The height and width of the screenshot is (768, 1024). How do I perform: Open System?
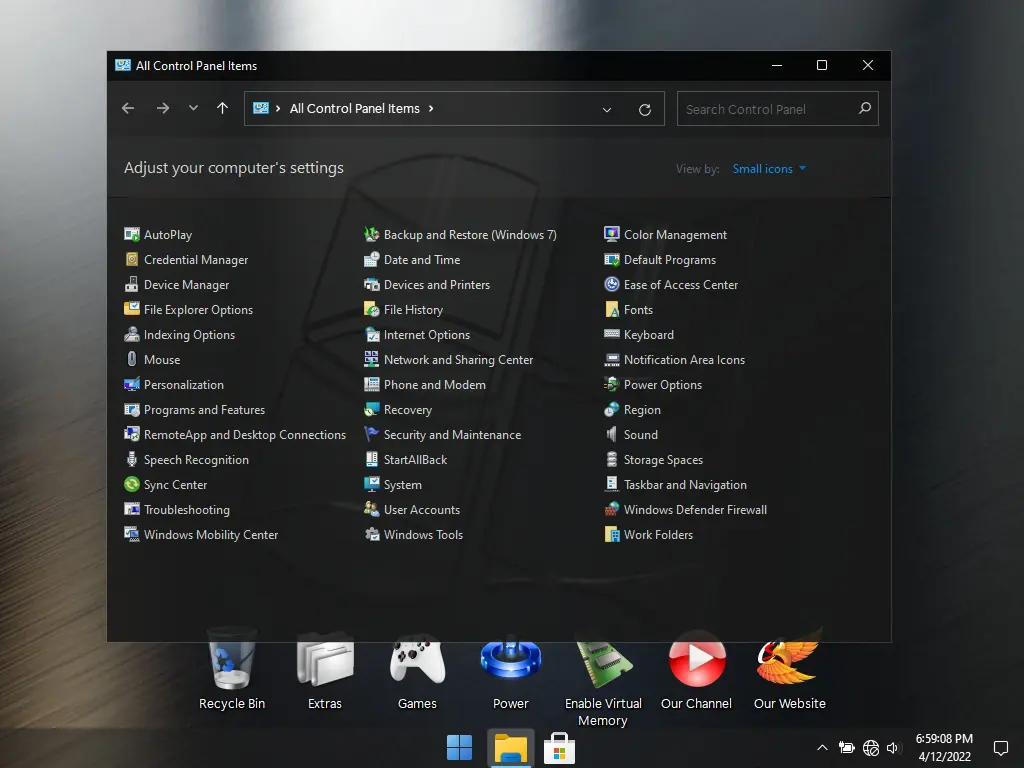coord(393,485)
